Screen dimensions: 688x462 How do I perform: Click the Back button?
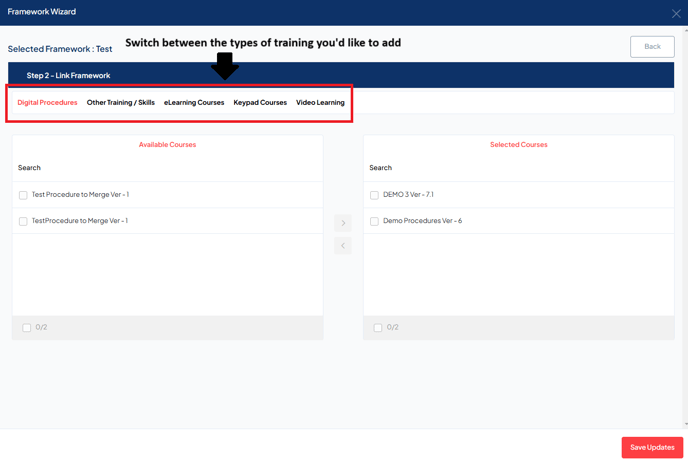click(652, 47)
